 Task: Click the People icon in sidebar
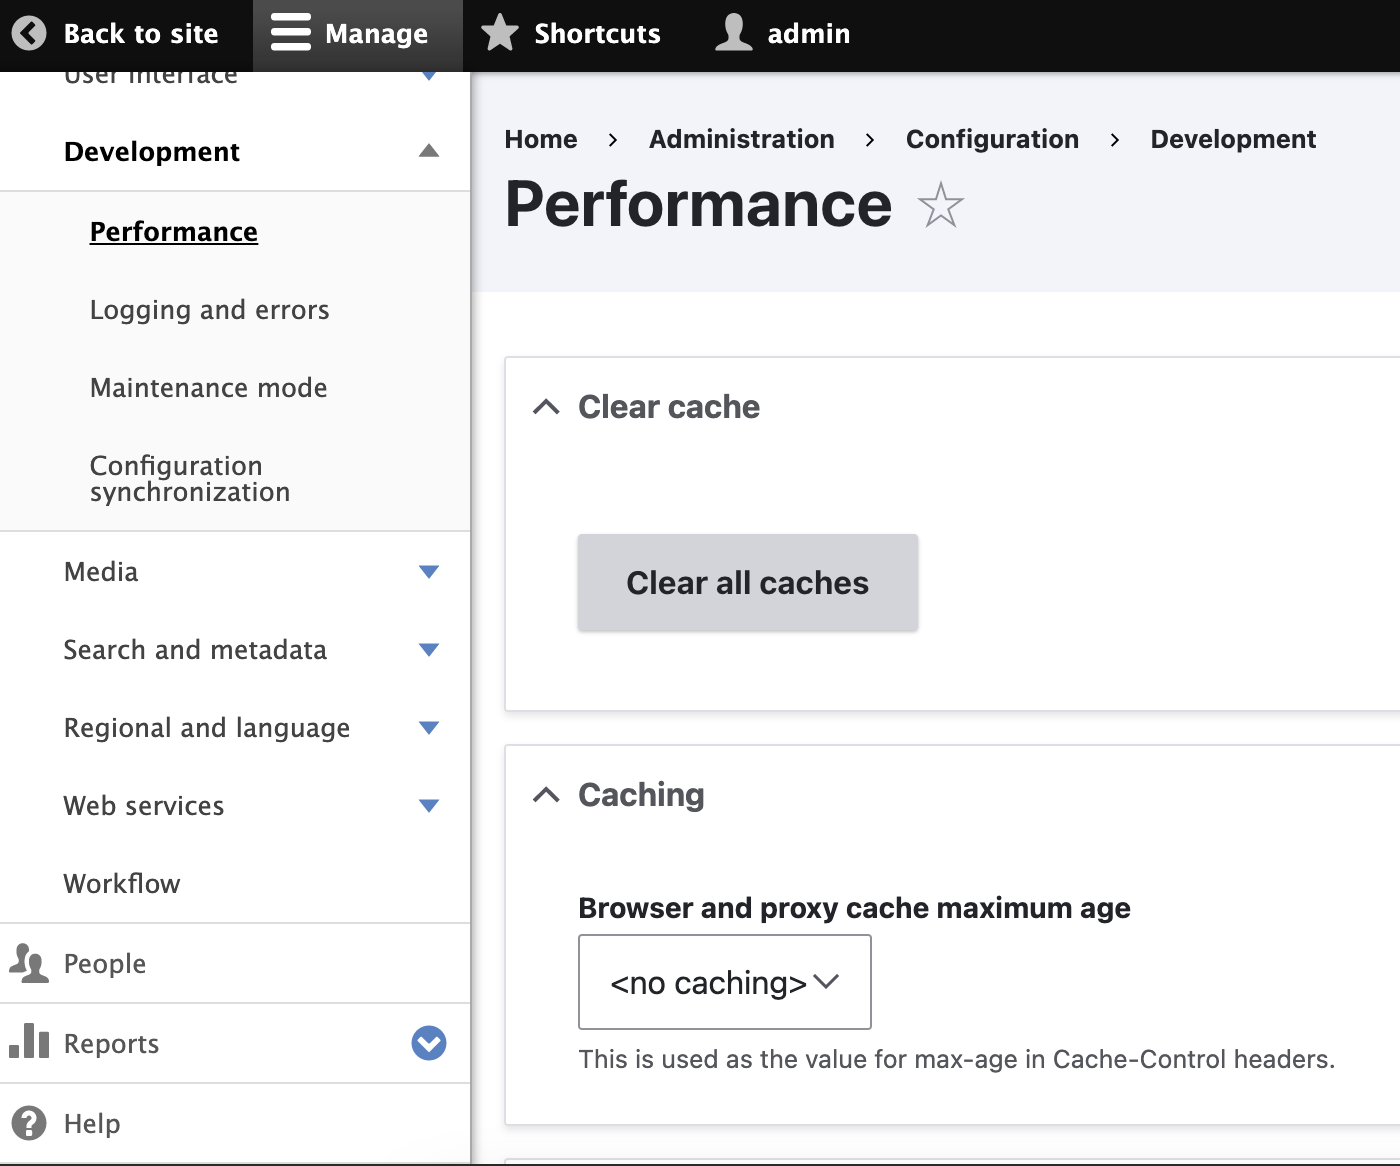[29, 964]
